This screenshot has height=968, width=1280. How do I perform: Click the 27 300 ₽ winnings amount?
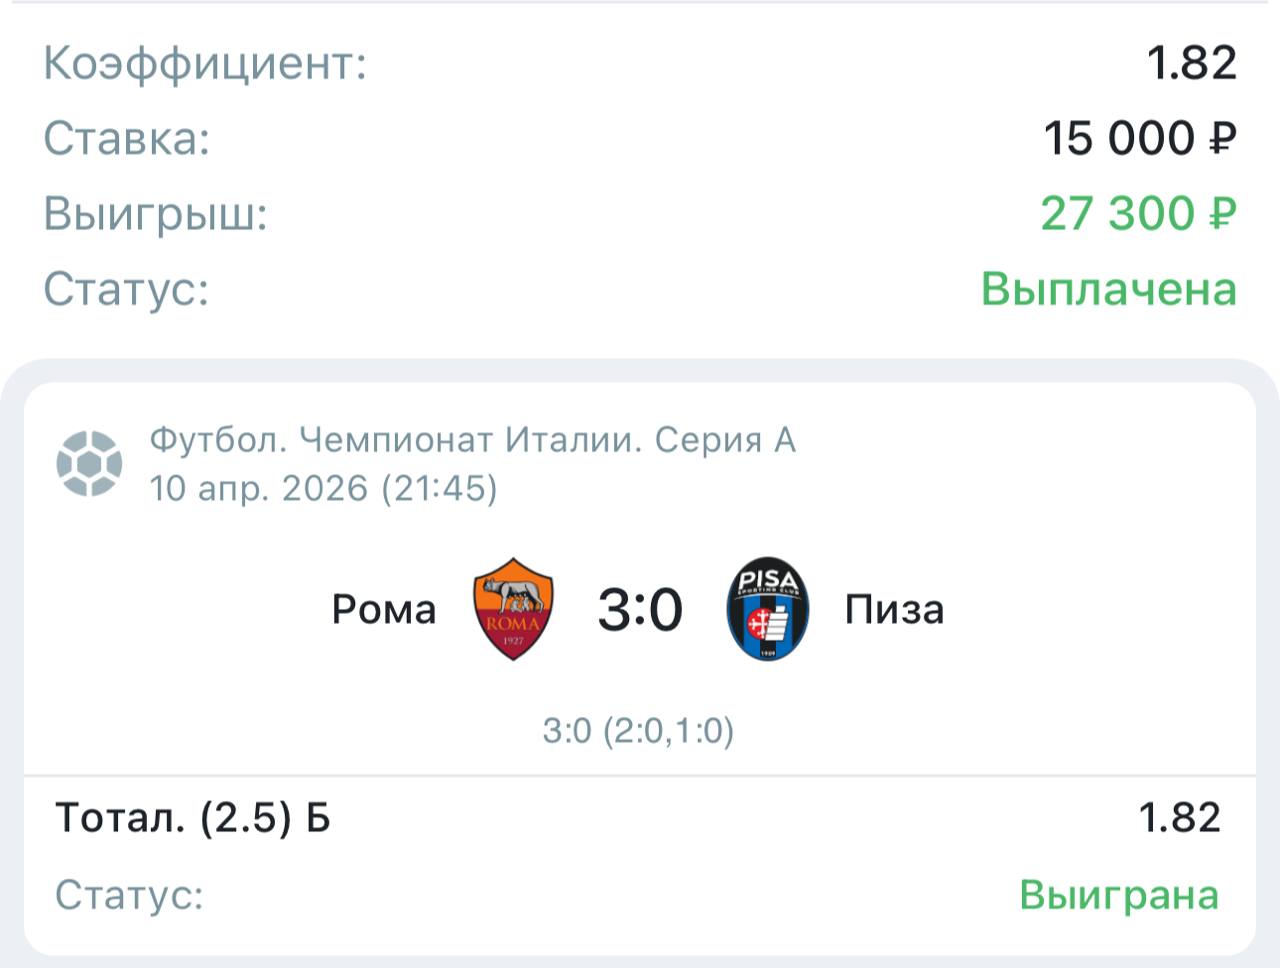pyautogui.click(x=1138, y=213)
